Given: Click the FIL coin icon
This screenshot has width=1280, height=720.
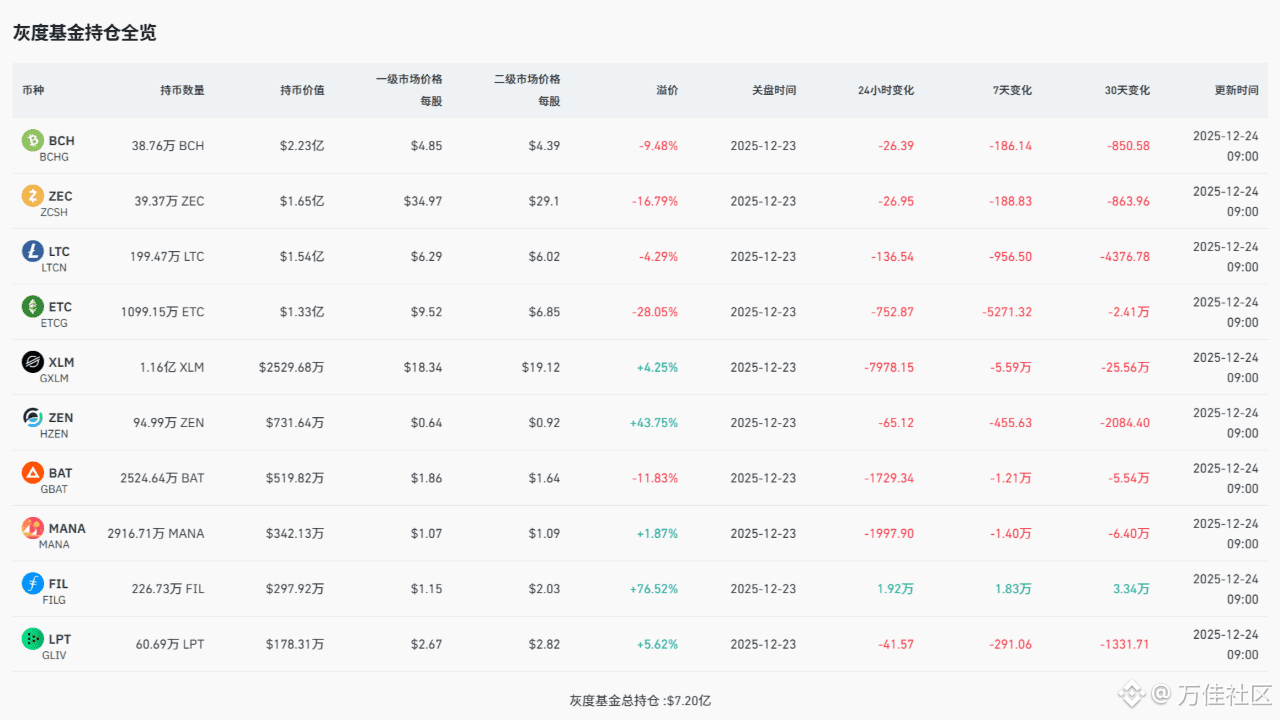Looking at the screenshot, I should (x=33, y=584).
